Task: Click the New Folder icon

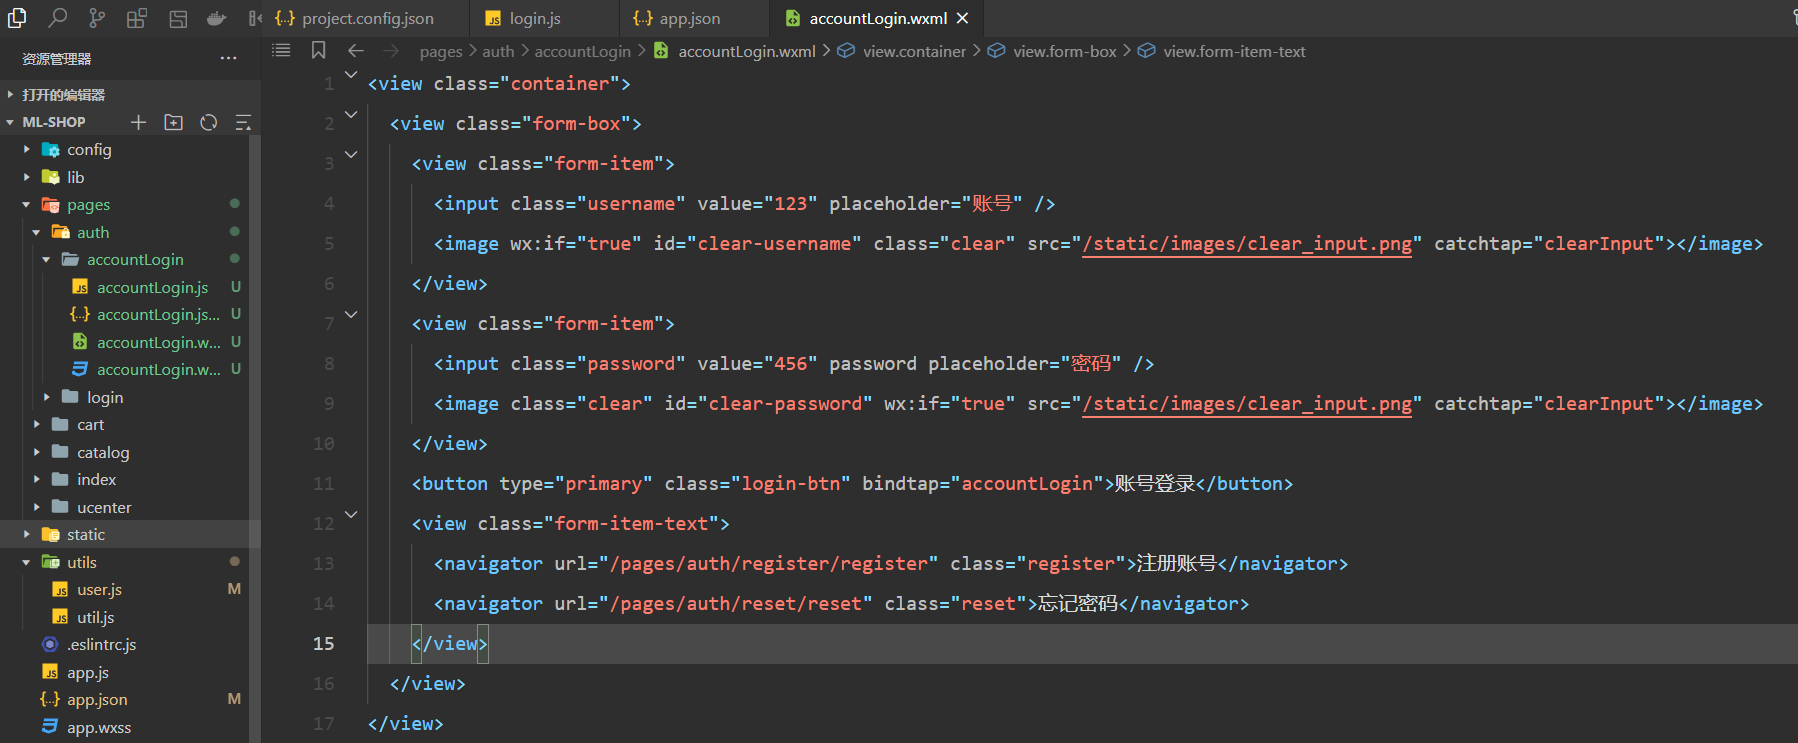Action: pos(174,122)
